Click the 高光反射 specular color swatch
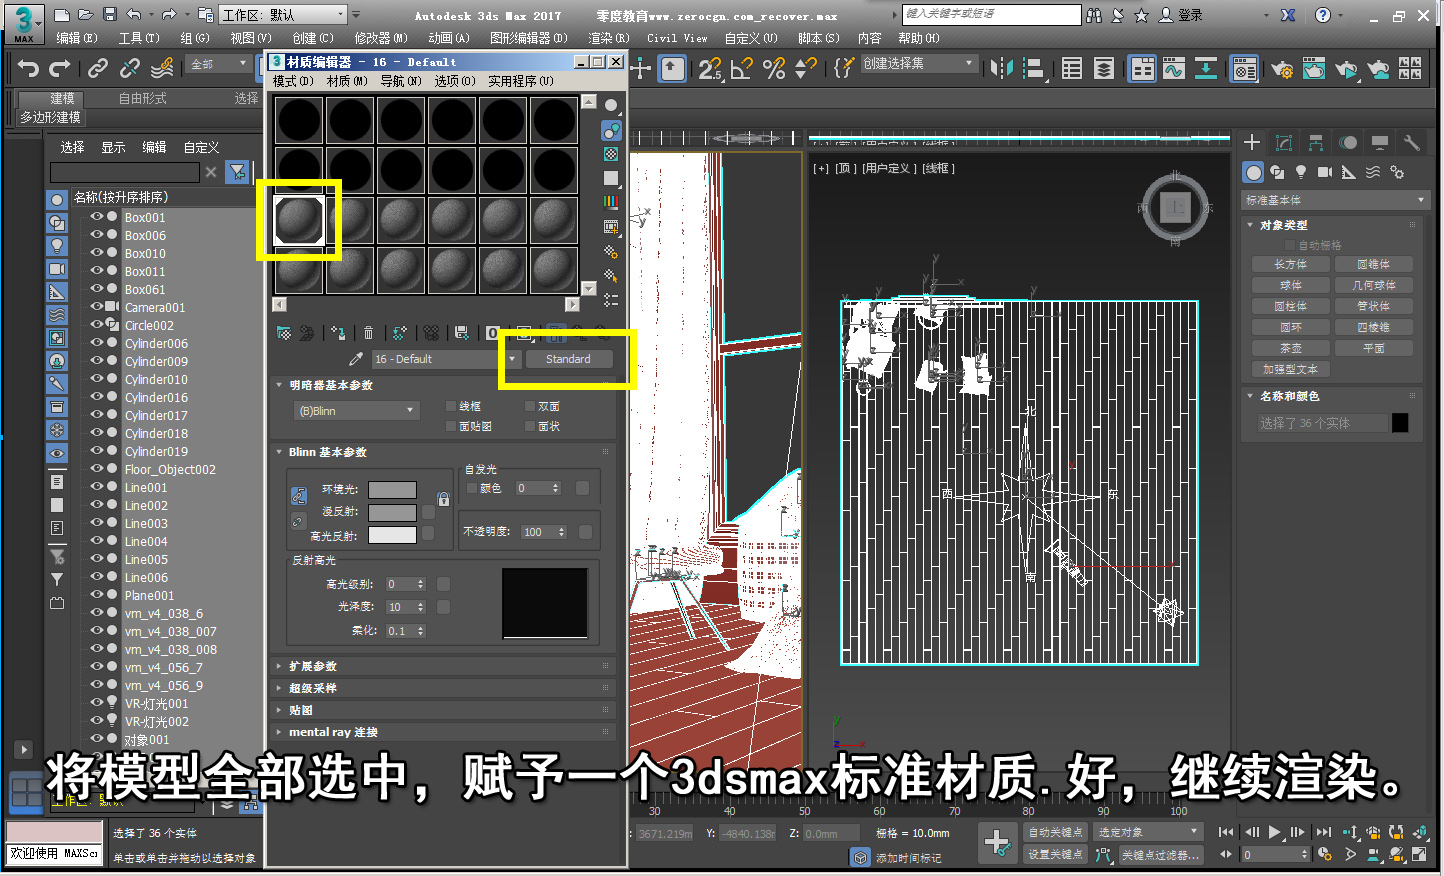This screenshot has width=1444, height=876. [x=392, y=535]
